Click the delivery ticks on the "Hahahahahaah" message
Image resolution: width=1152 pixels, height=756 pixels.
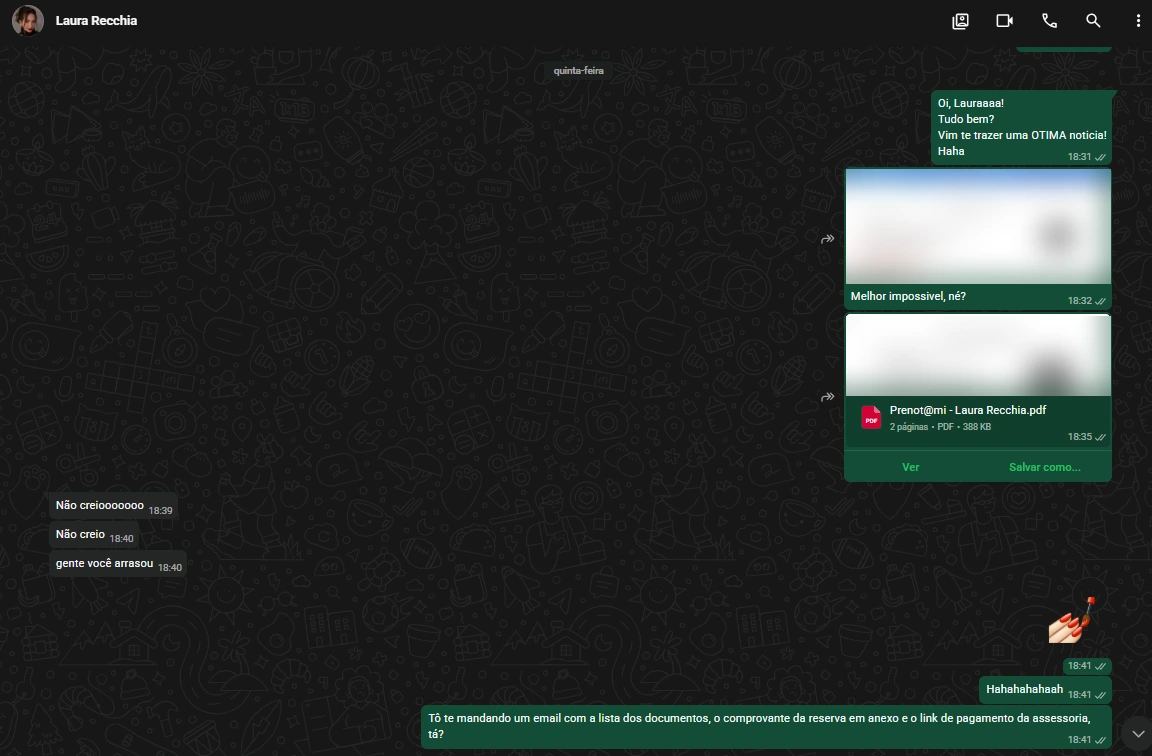click(1100, 695)
